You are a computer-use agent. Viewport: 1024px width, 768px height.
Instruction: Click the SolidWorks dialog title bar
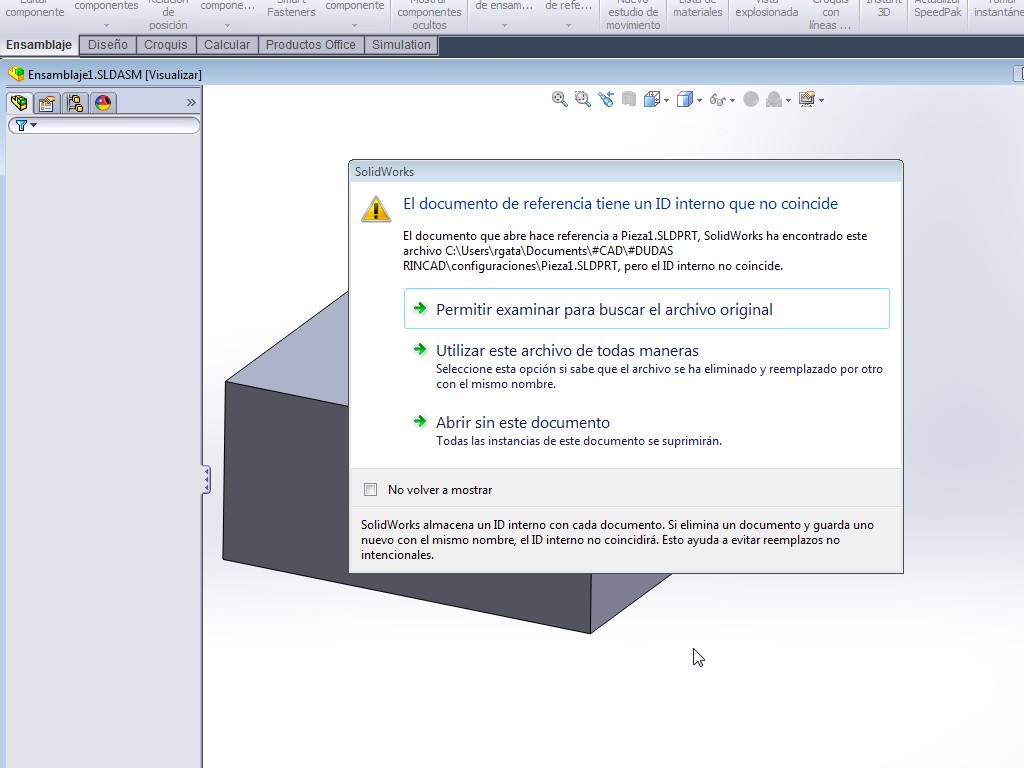(x=626, y=172)
